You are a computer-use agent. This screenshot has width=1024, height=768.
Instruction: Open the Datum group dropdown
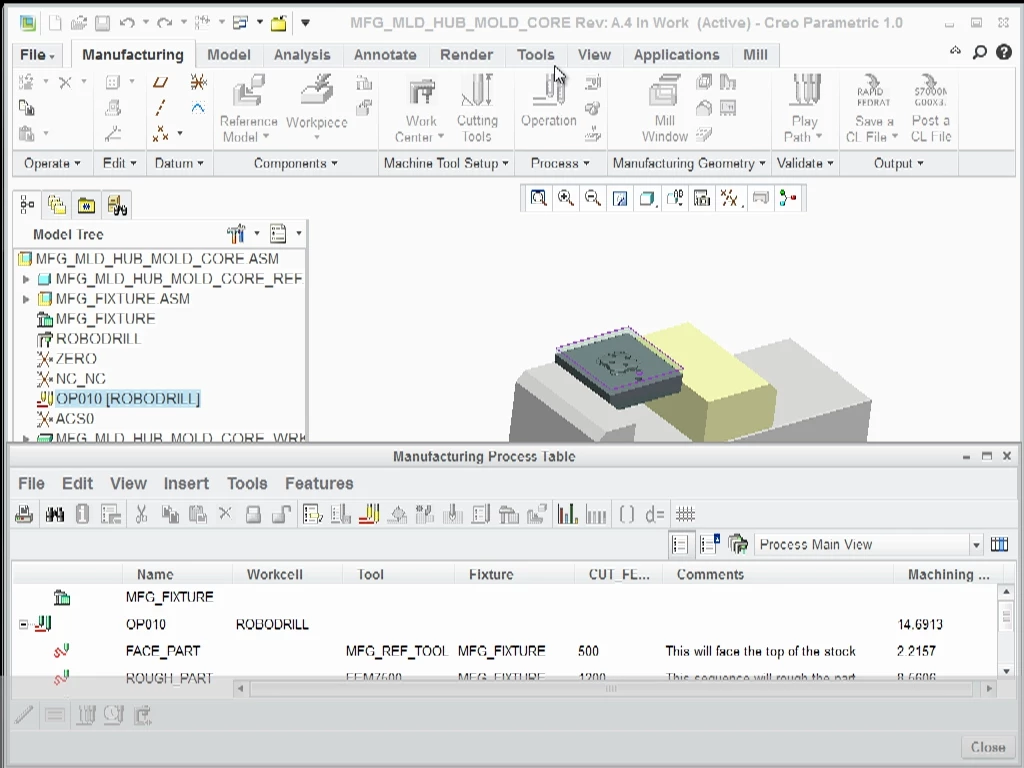pyautogui.click(x=179, y=163)
